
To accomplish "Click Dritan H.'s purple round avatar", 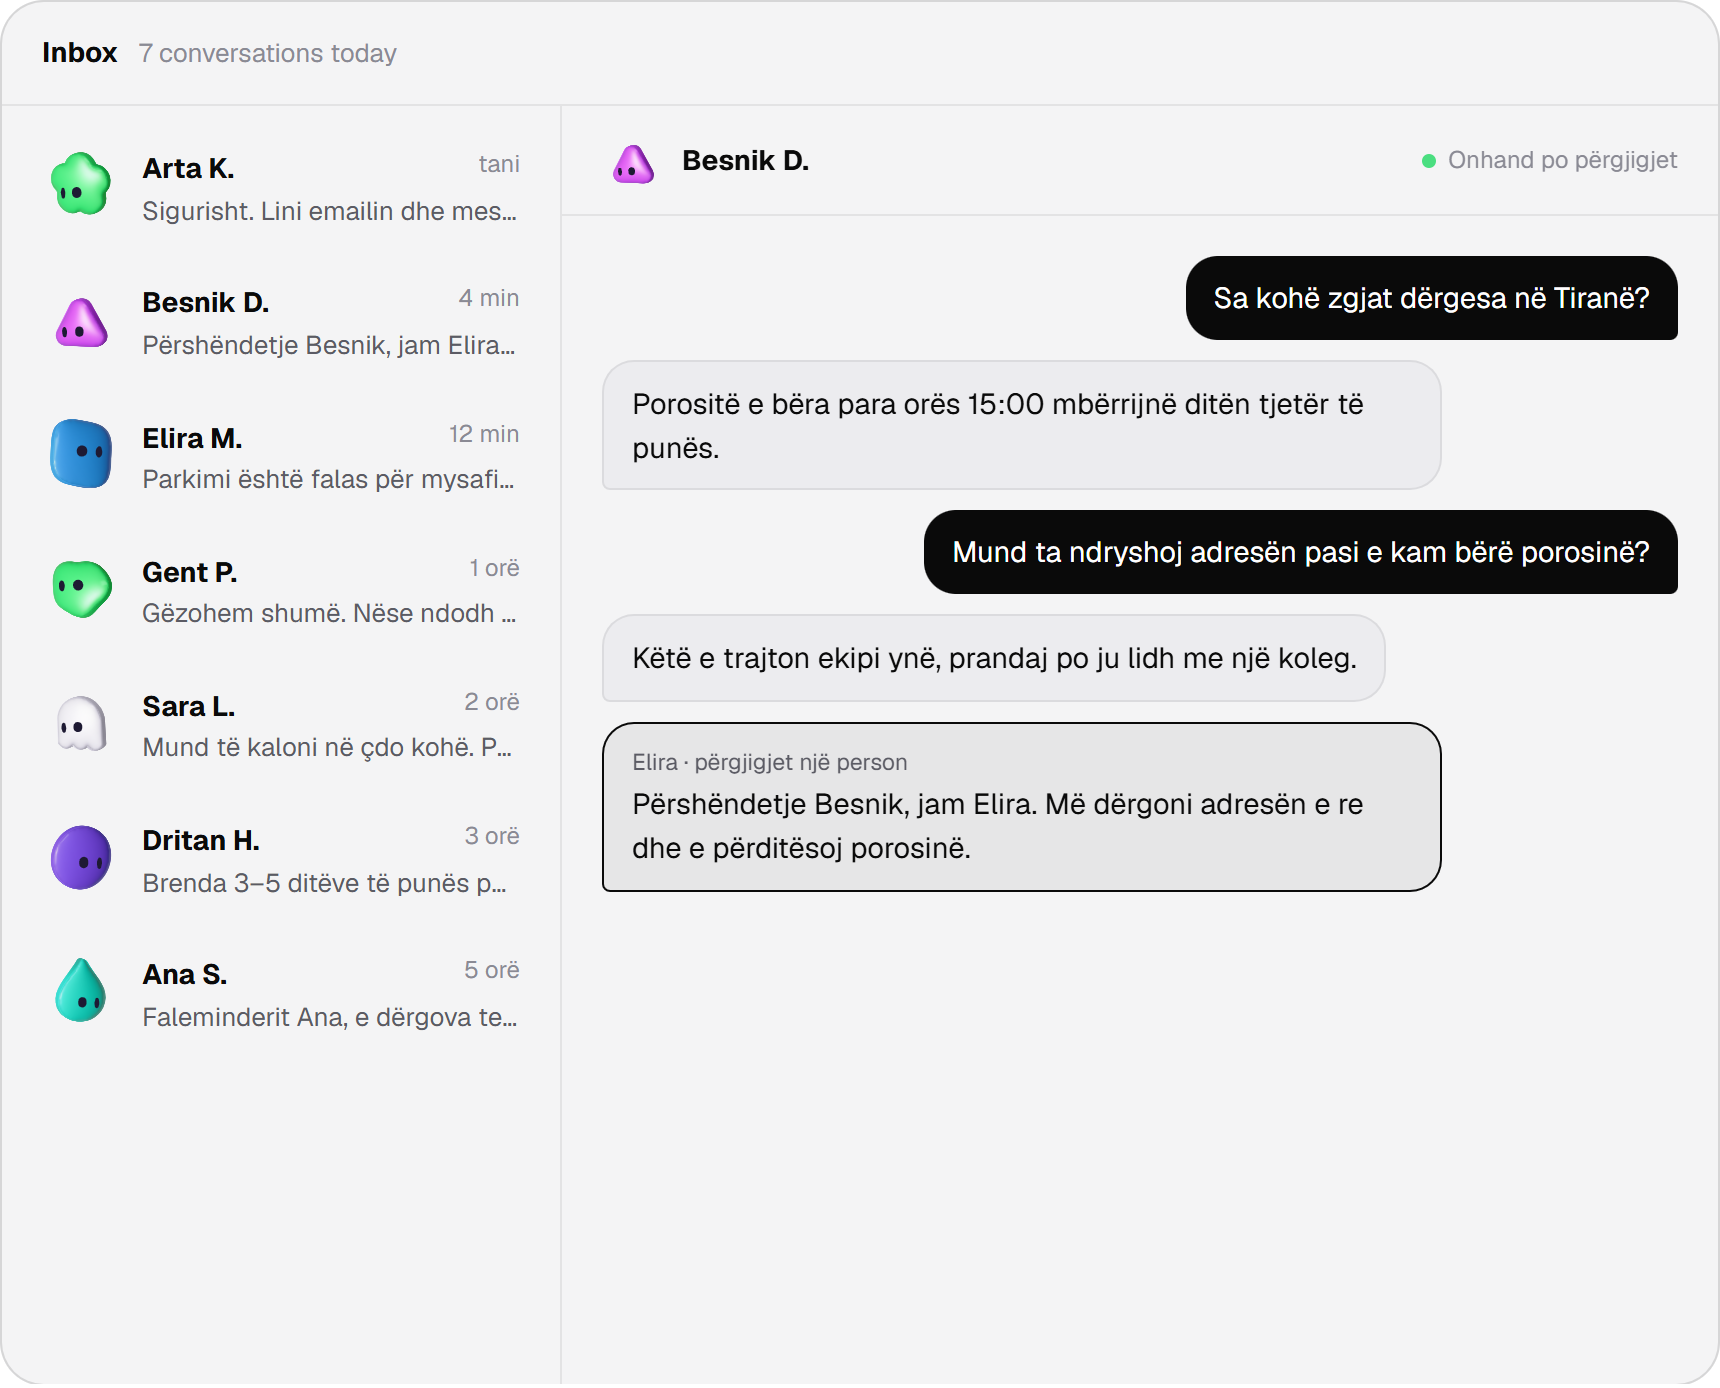I will point(81,857).
